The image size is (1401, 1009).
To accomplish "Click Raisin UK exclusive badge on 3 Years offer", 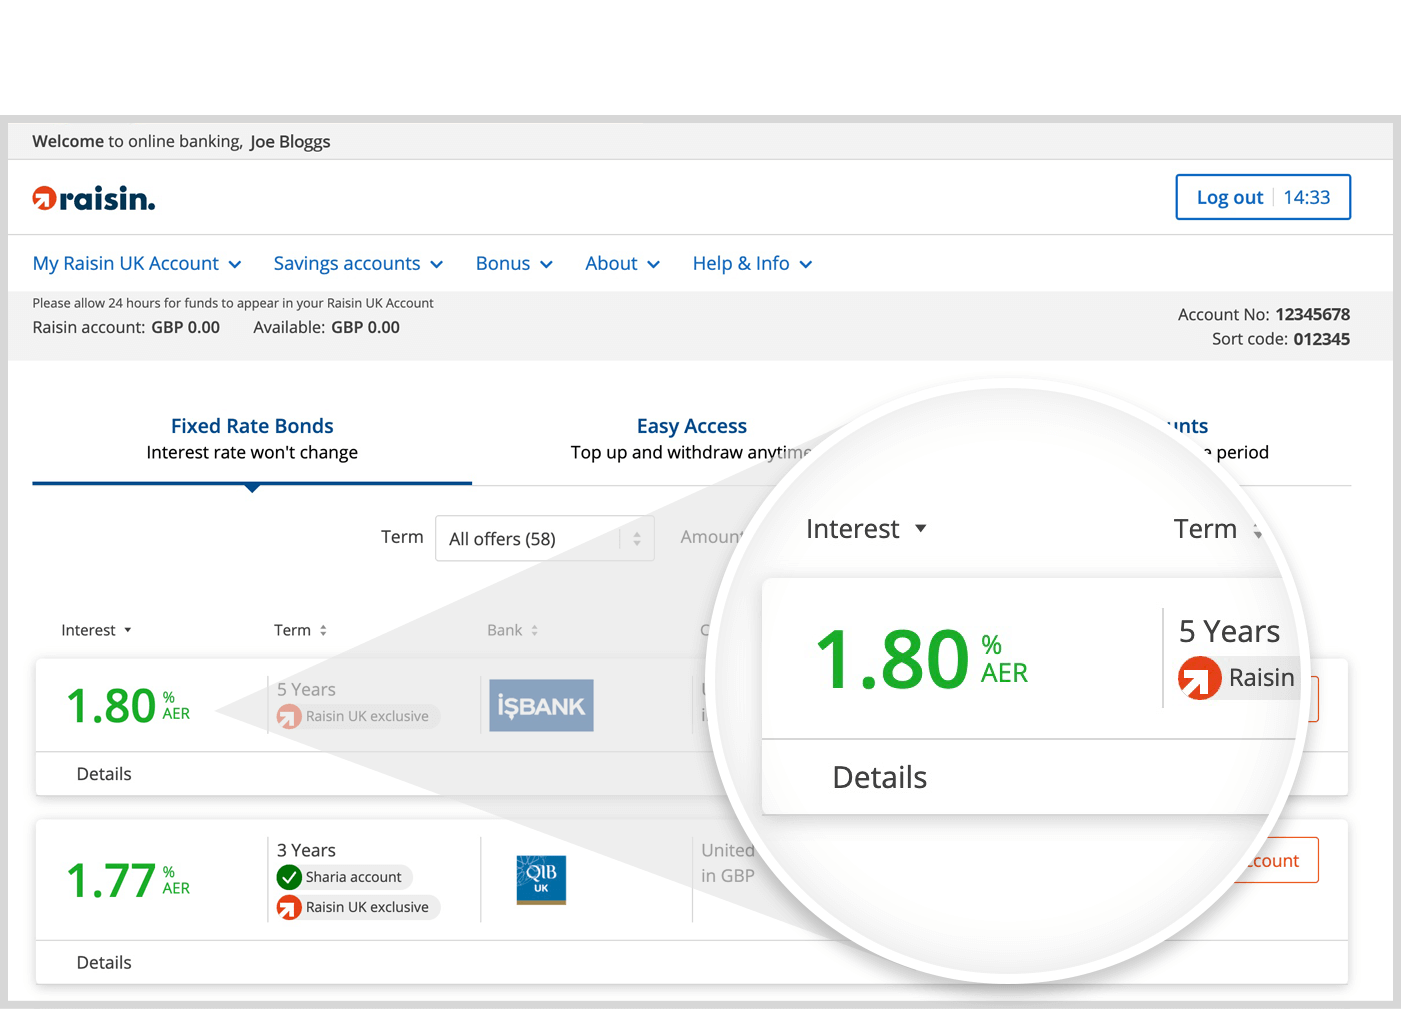I will pos(358,907).
